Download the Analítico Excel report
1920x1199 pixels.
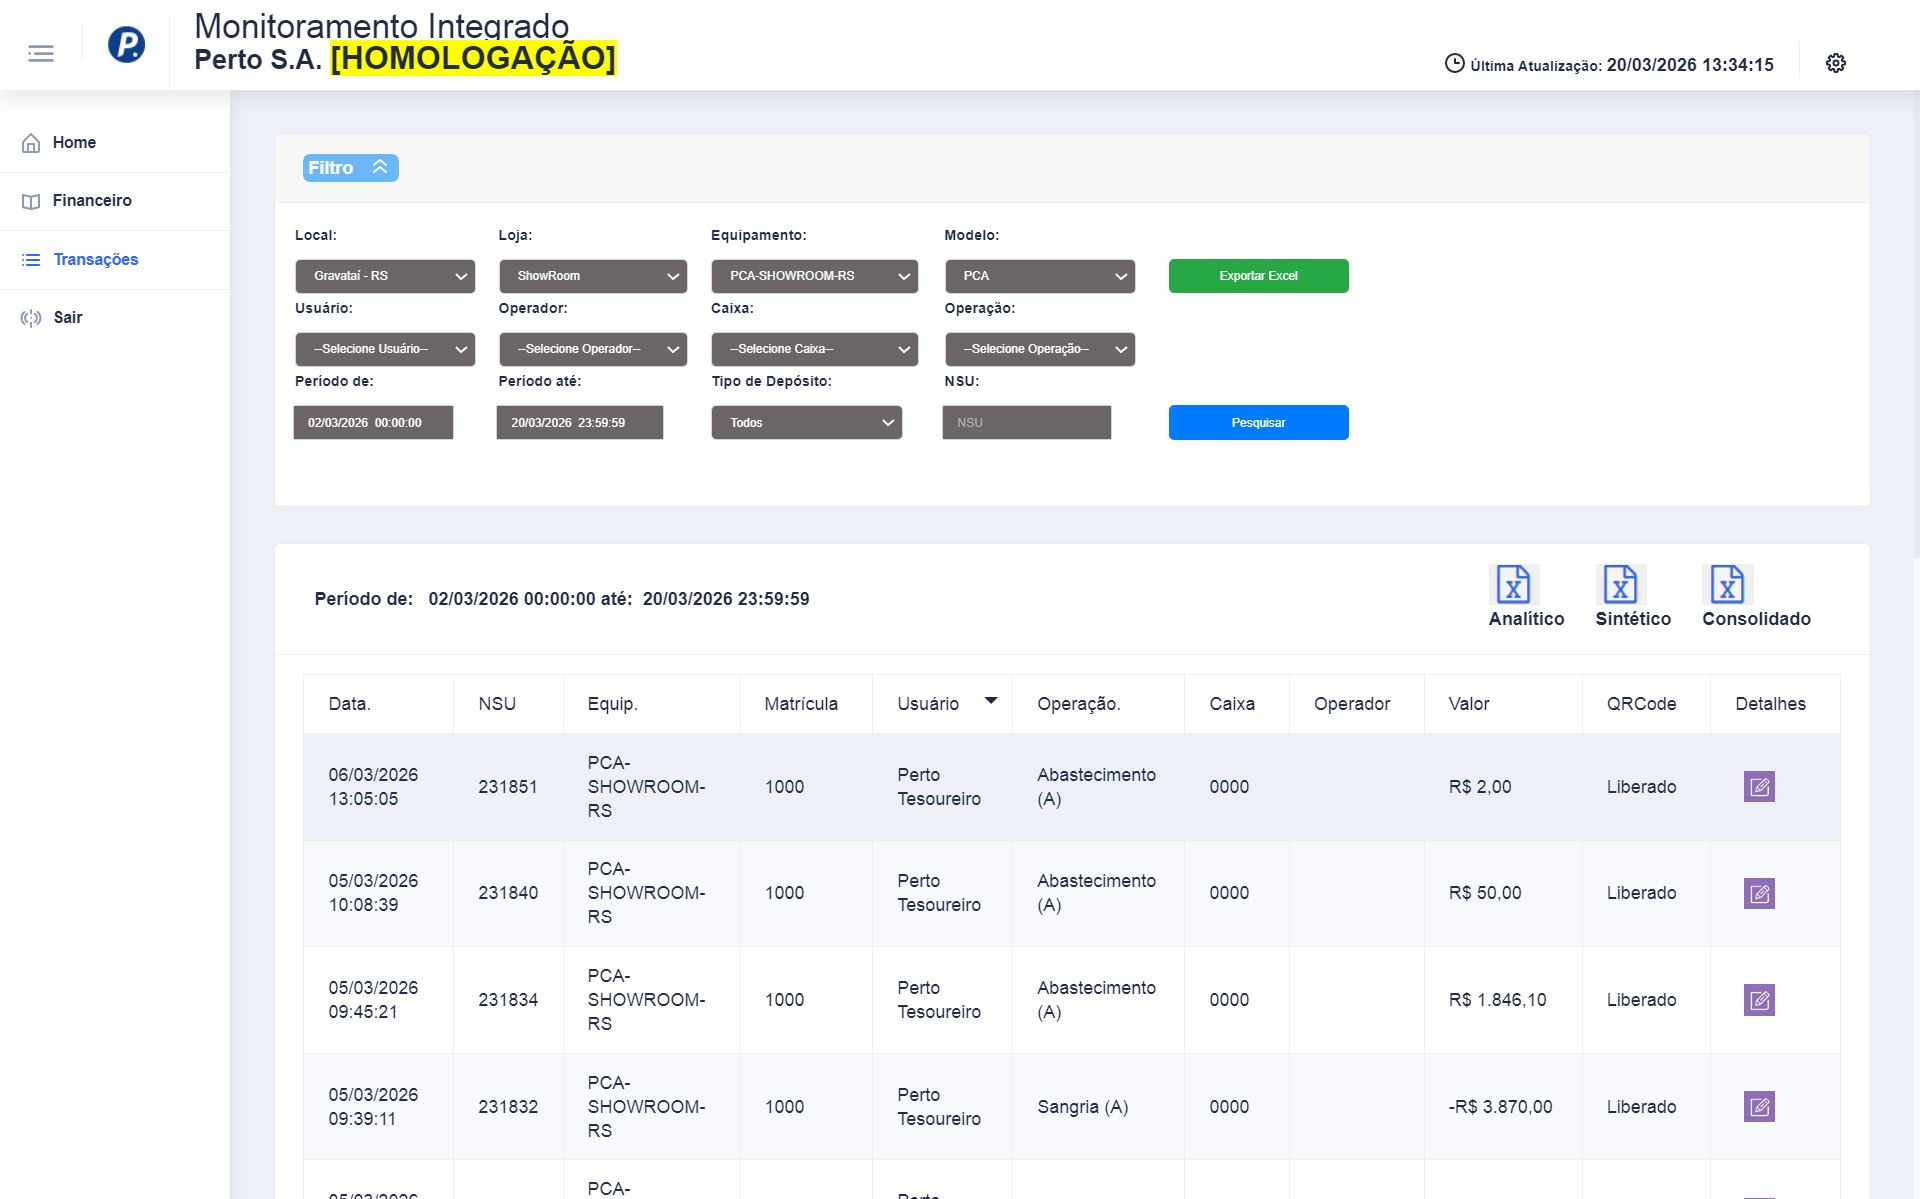1513,585
